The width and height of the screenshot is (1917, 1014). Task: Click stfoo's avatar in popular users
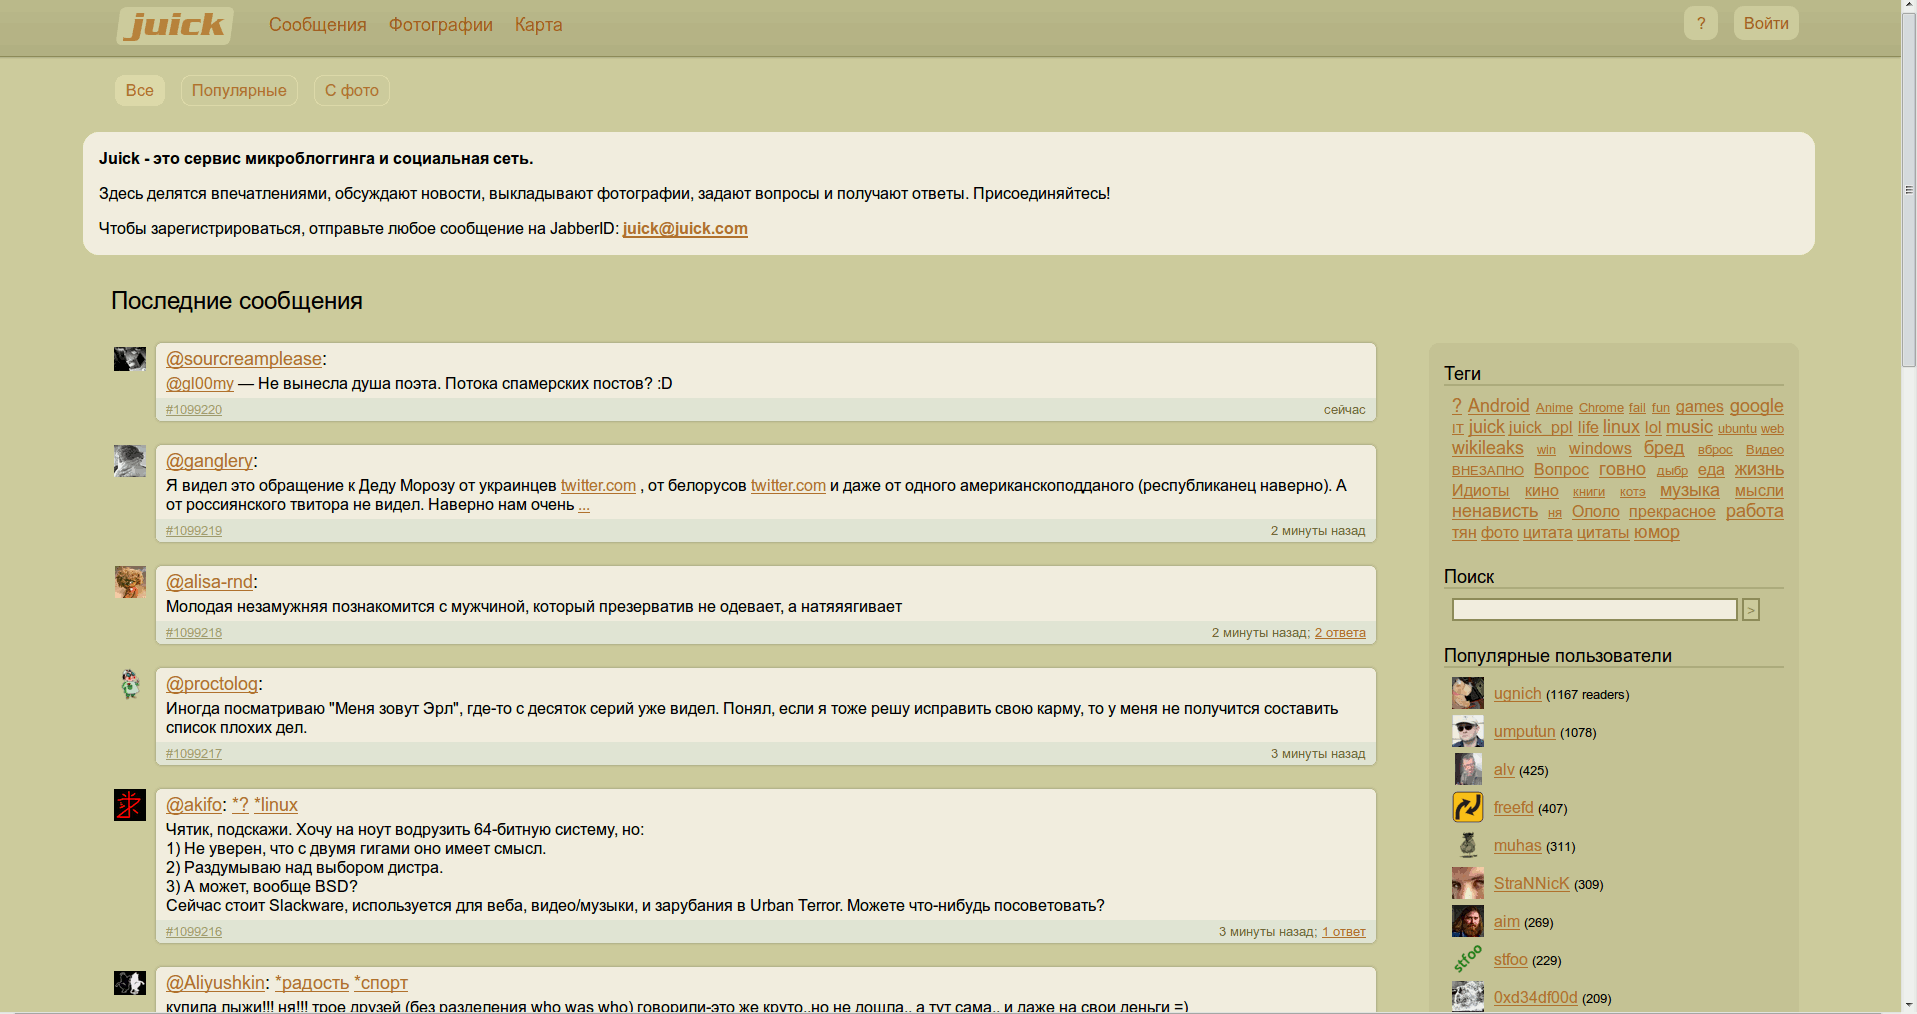point(1468,959)
